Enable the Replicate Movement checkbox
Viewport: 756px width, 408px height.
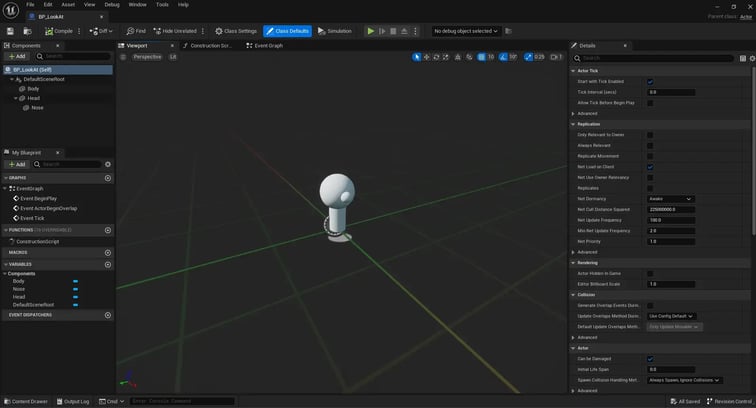(650, 156)
